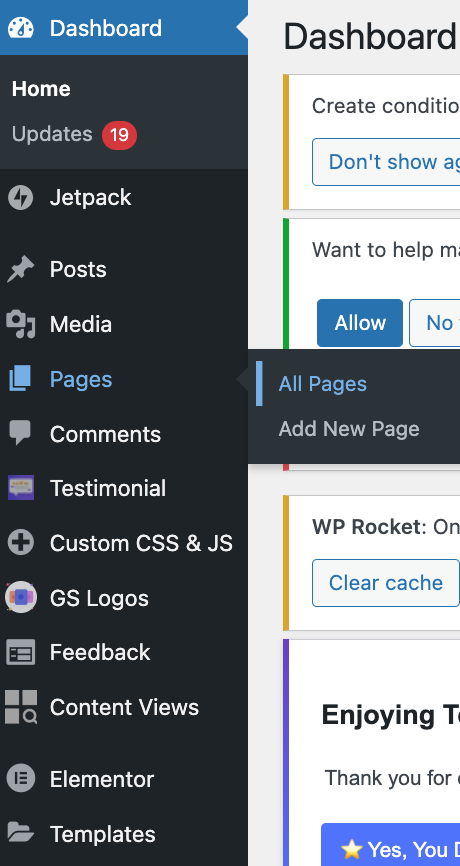Open the Content Views menu
460x866 pixels.
tap(124, 707)
